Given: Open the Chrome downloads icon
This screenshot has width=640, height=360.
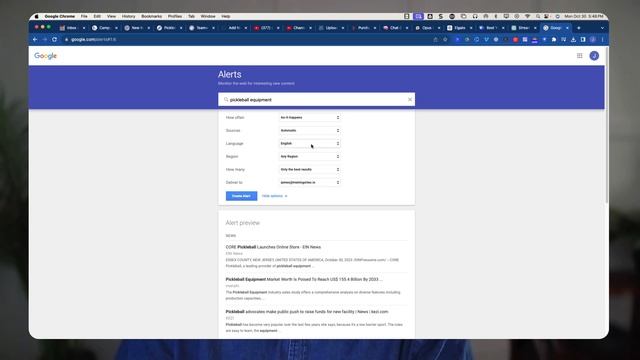Looking at the screenshot, I should [x=573, y=40].
